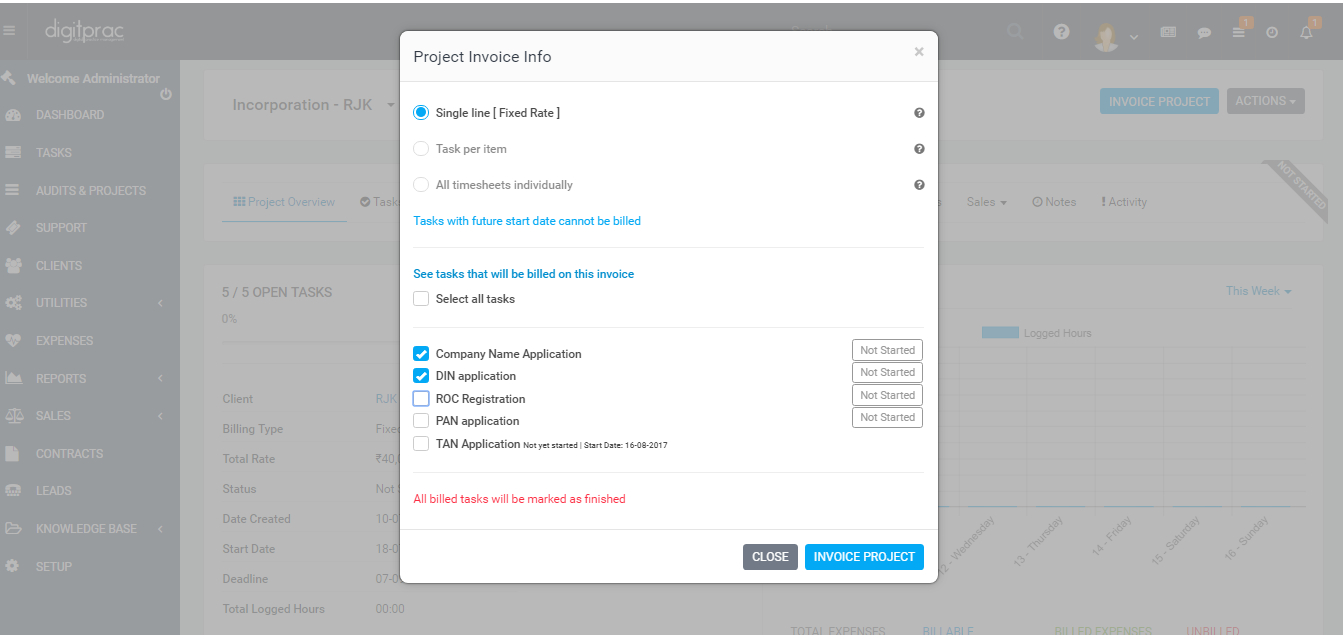Toggle the hamburger sidebar menu icon
This screenshot has width=1343, height=639.
coord(9,31)
